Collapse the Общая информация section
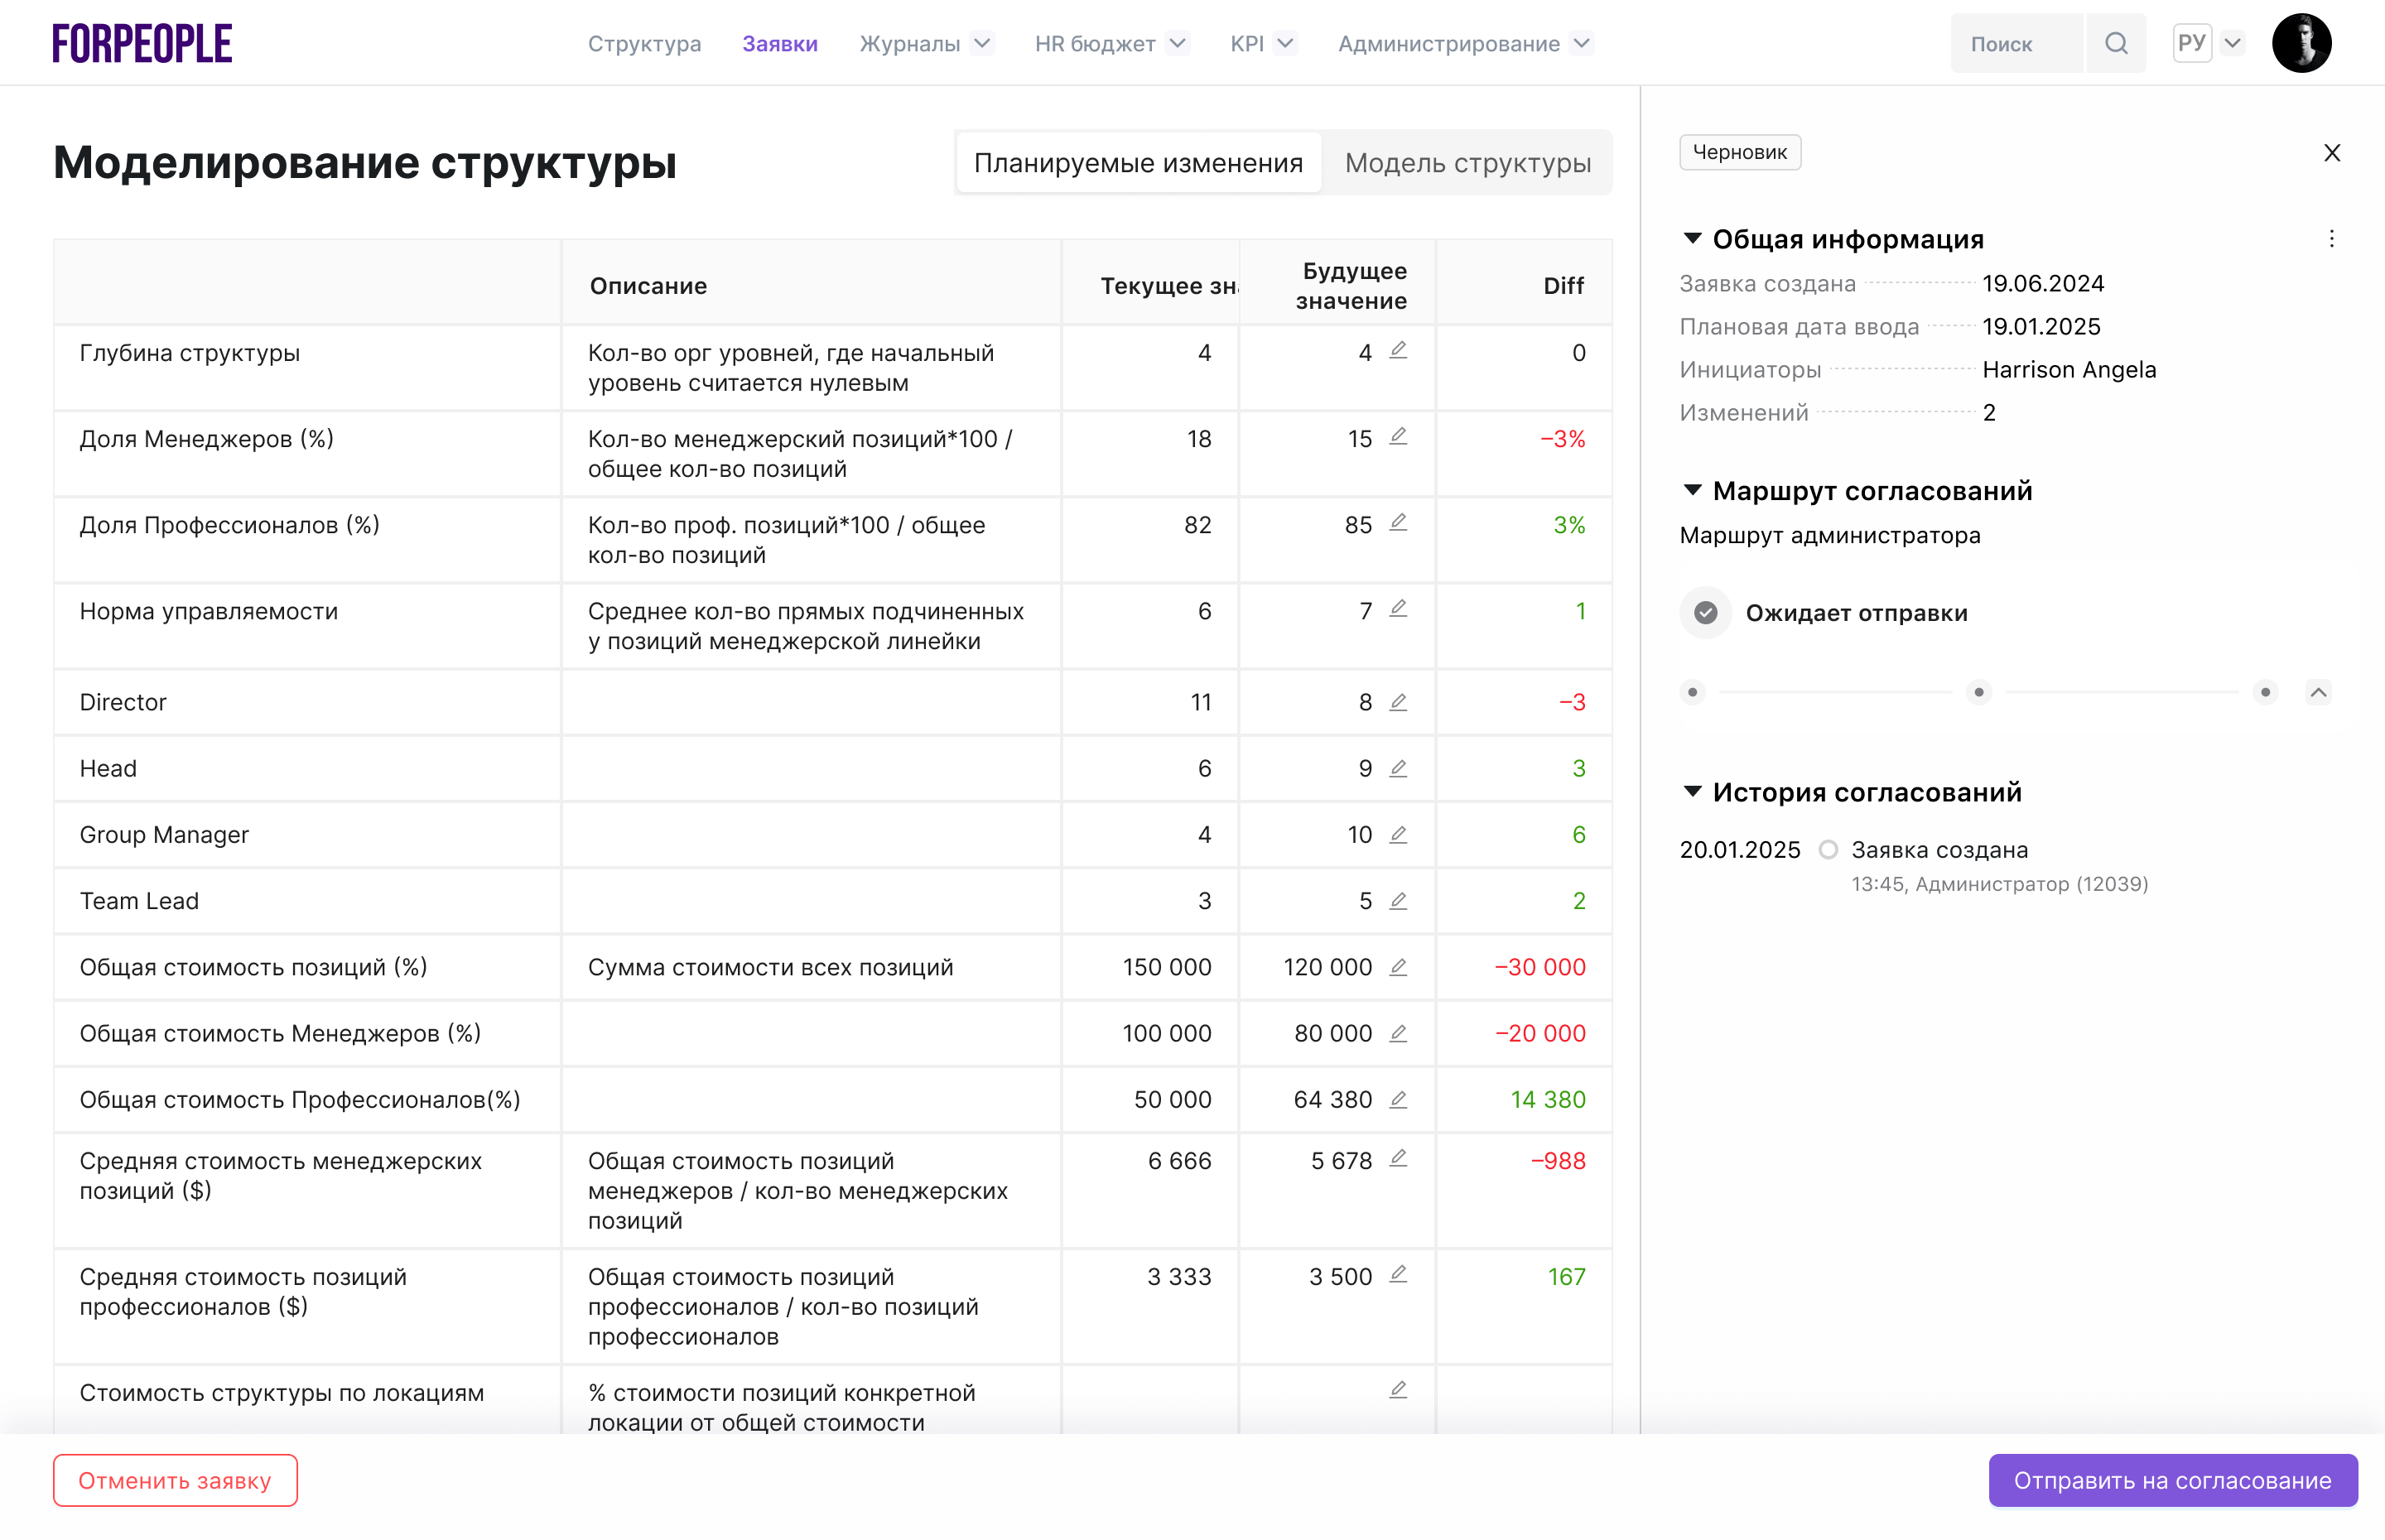This screenshot has height=1540, width=2385. point(1692,239)
